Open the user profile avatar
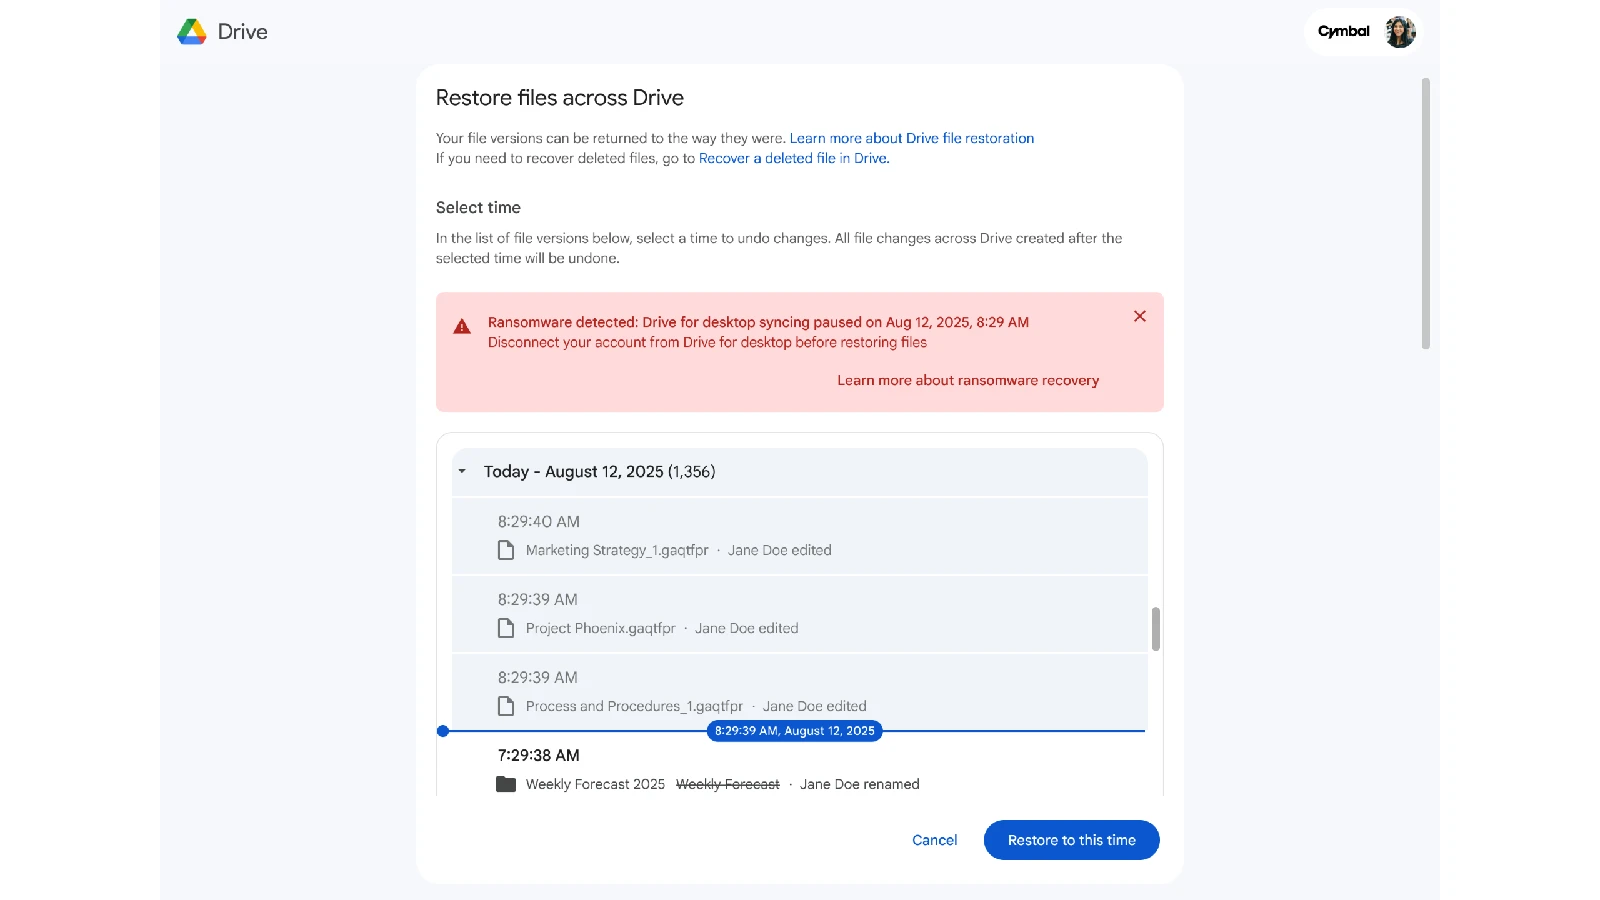 [1400, 32]
